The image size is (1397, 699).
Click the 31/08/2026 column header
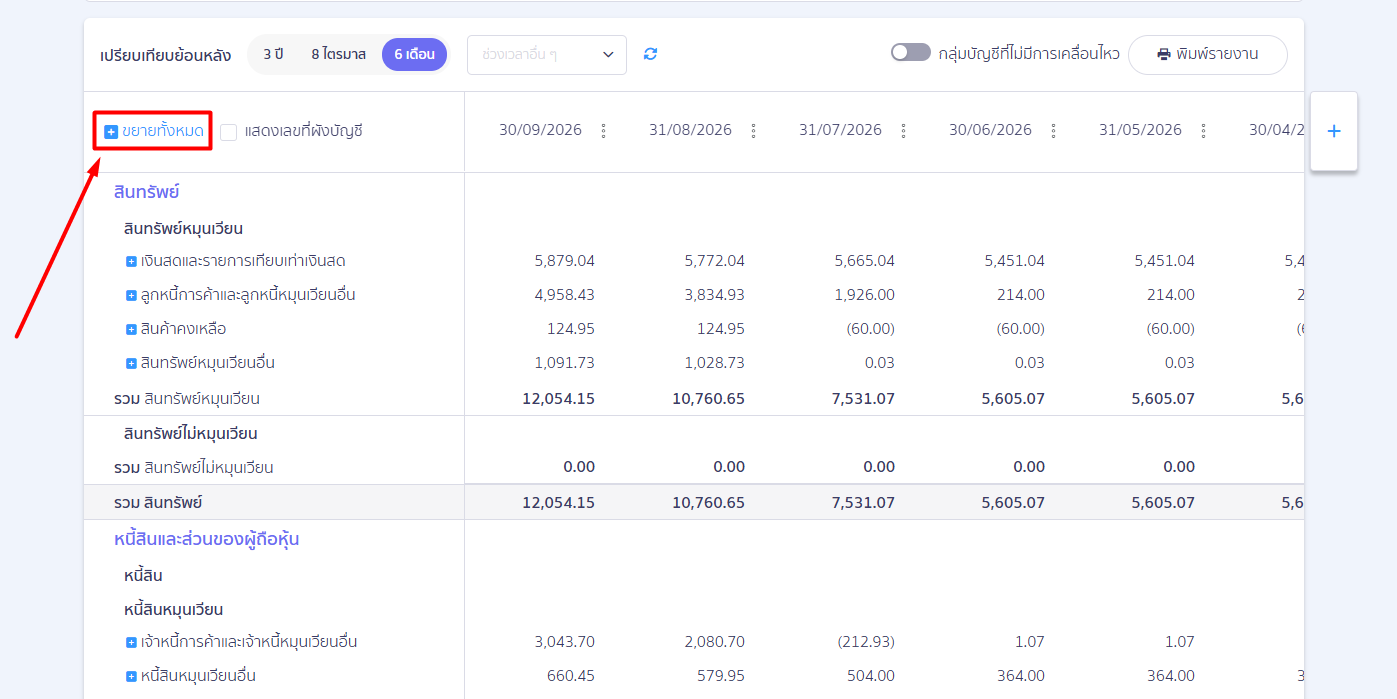(x=690, y=131)
